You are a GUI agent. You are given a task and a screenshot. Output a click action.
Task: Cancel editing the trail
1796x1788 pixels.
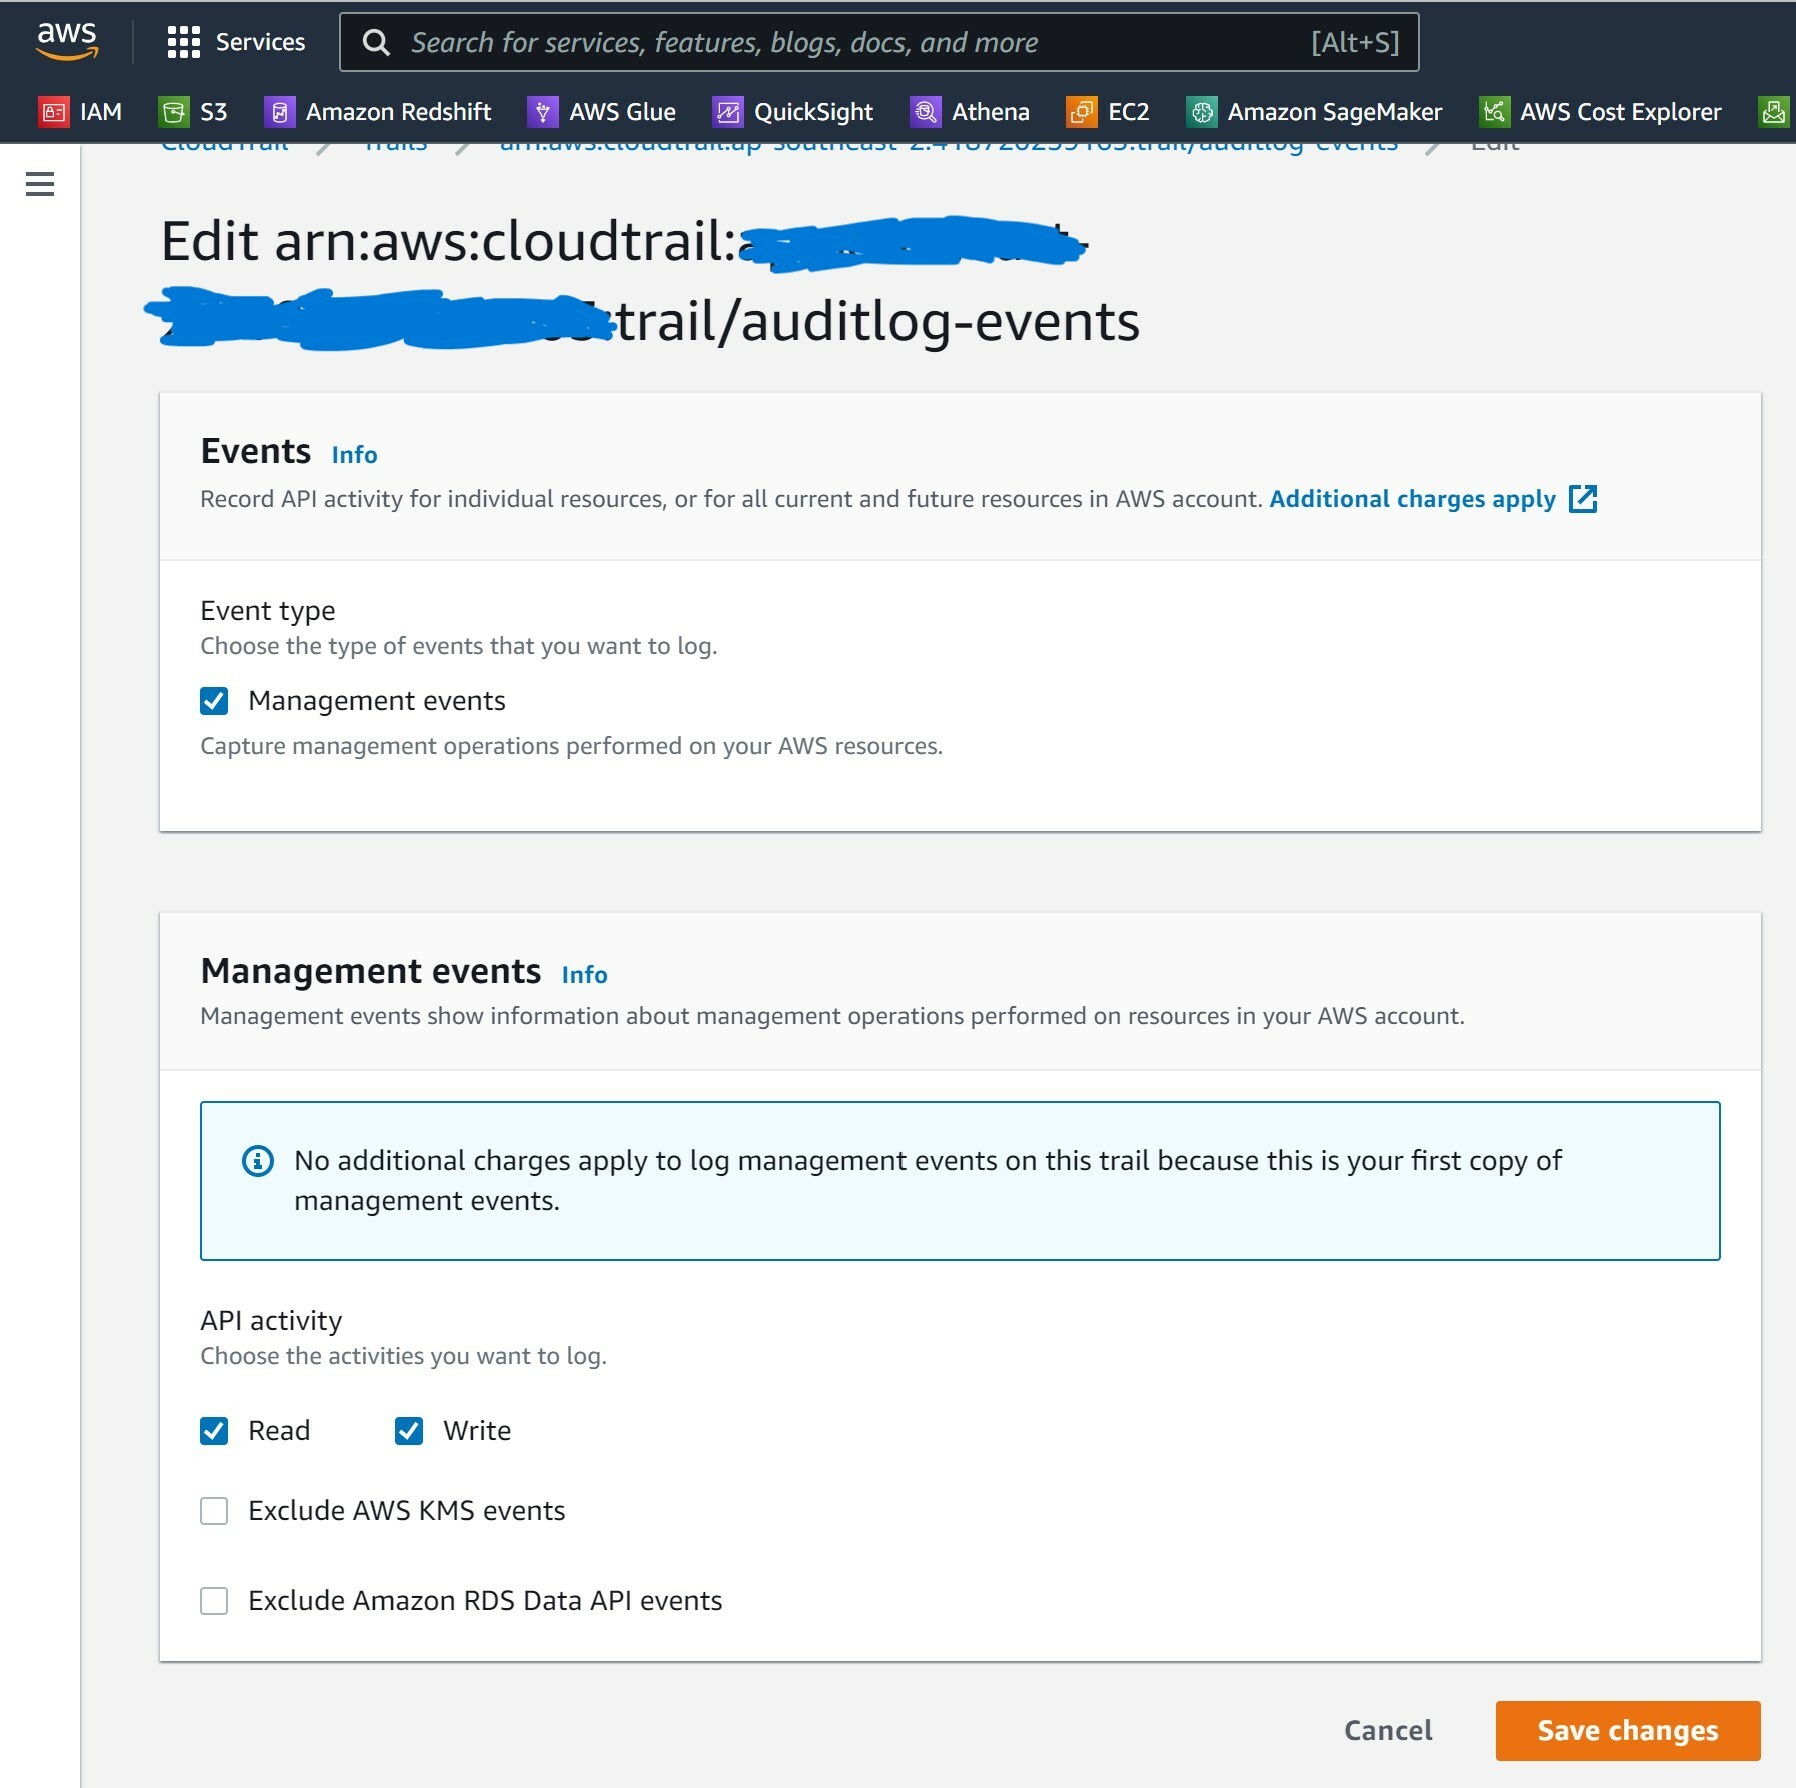click(x=1388, y=1730)
